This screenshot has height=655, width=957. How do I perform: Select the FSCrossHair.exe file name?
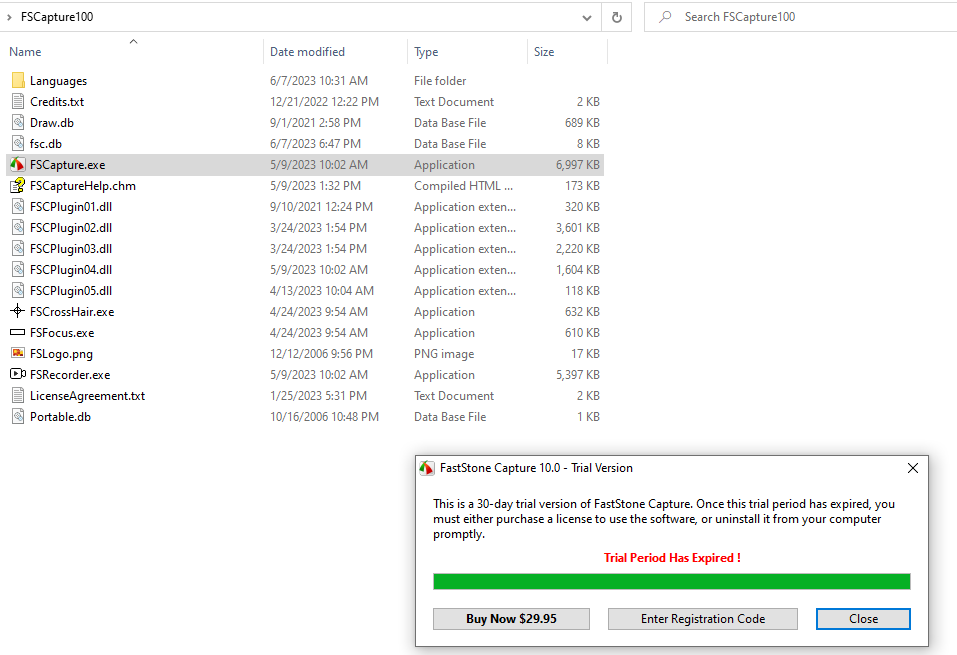pyautogui.click(x=72, y=311)
